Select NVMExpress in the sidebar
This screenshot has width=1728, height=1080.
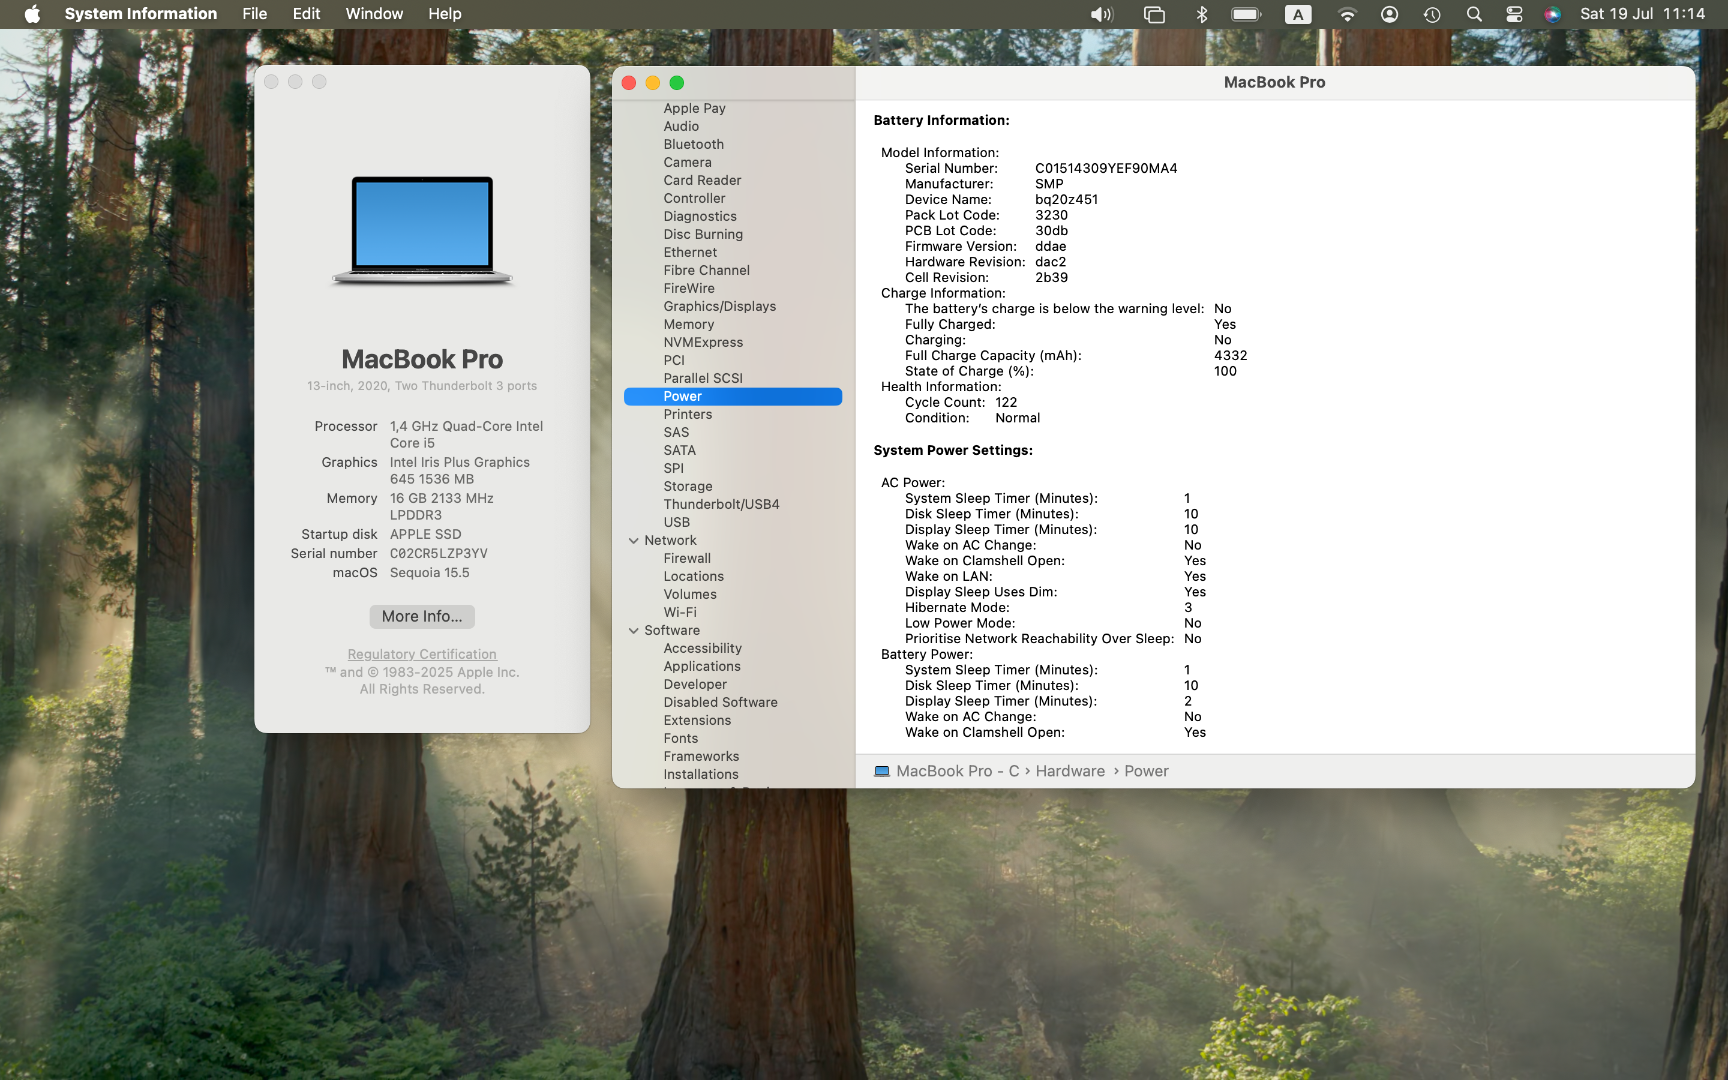coord(703,342)
